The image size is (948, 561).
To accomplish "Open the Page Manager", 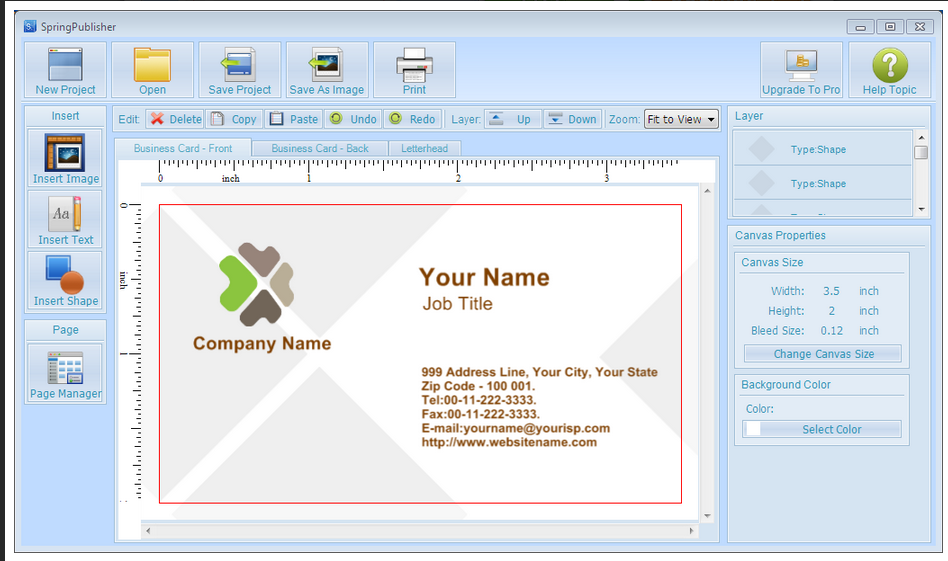I will click(x=65, y=373).
